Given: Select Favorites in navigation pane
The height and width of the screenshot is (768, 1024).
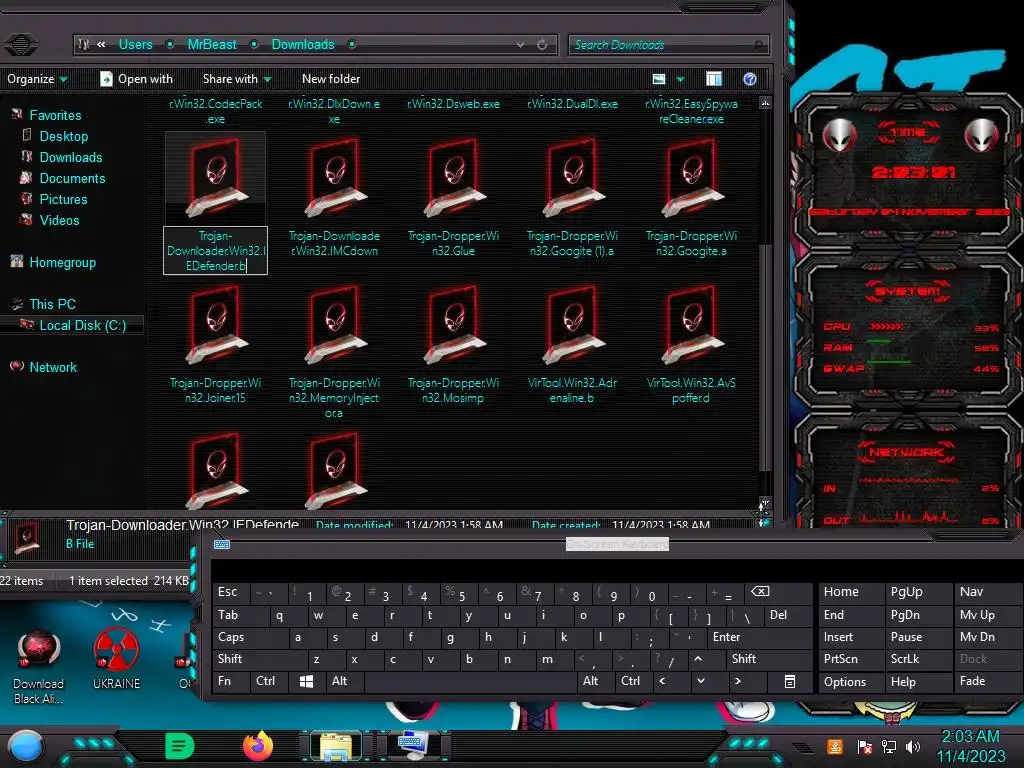Looking at the screenshot, I should (x=56, y=115).
